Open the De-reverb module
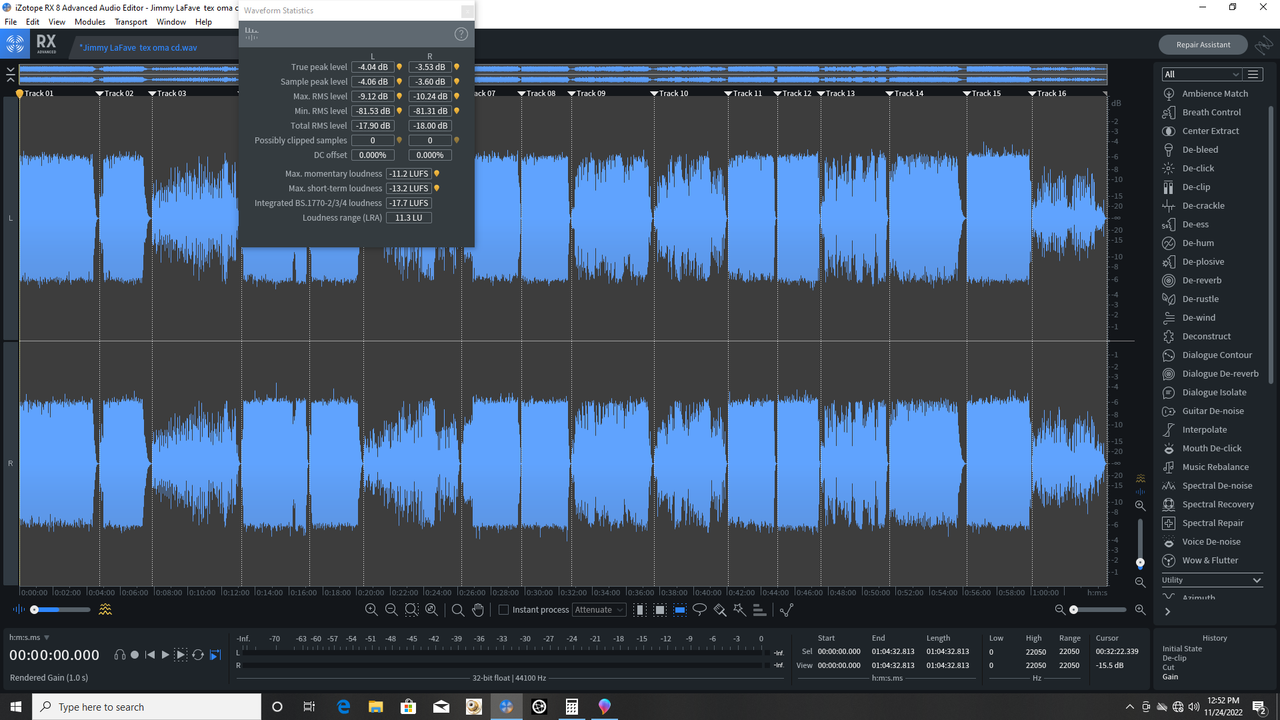The width and height of the screenshot is (1280, 720). click(1192, 280)
